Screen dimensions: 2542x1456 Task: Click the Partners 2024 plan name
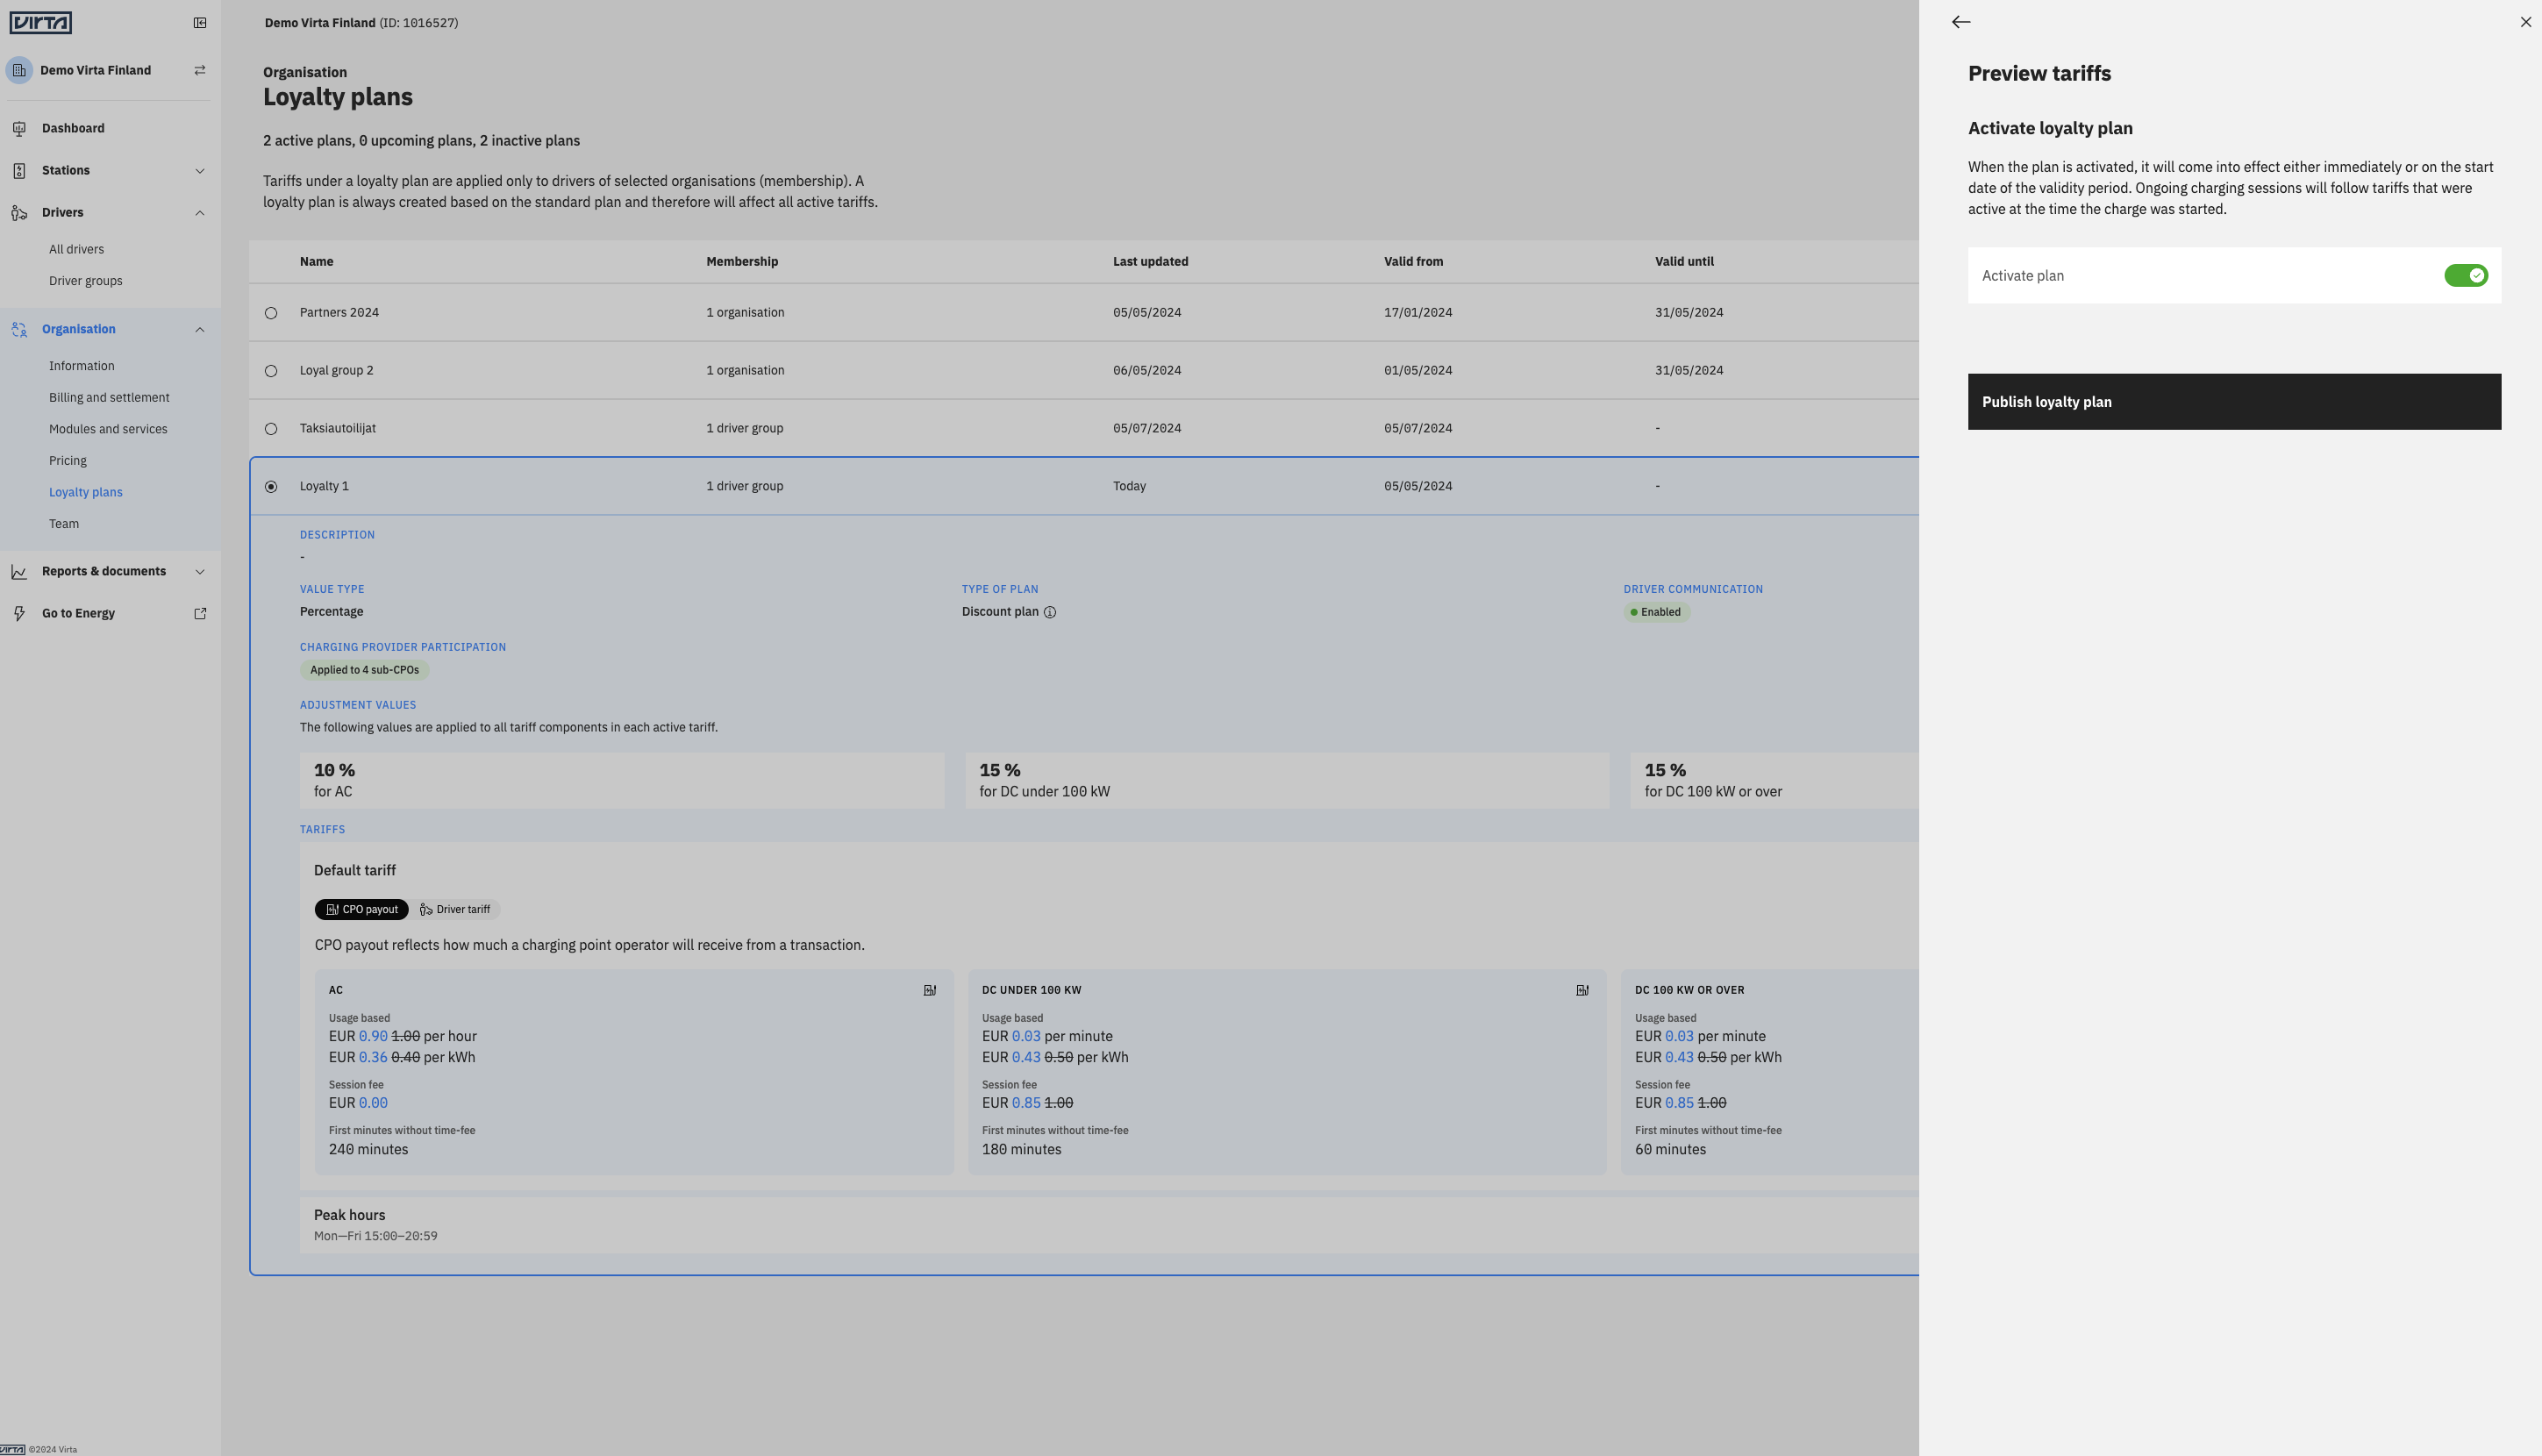[339, 312]
